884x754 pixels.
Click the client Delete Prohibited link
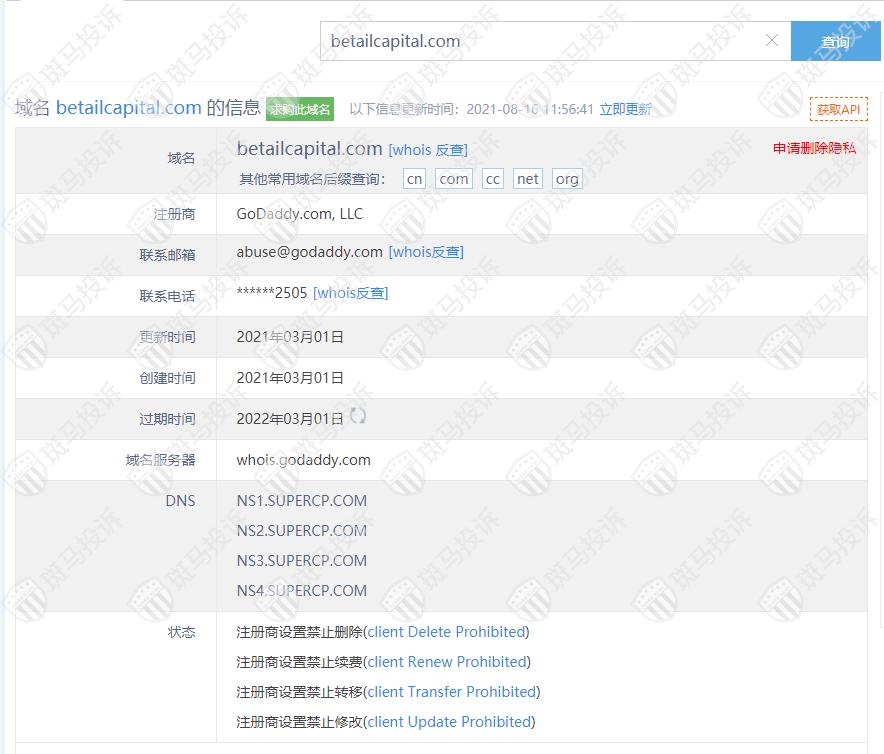point(446,632)
